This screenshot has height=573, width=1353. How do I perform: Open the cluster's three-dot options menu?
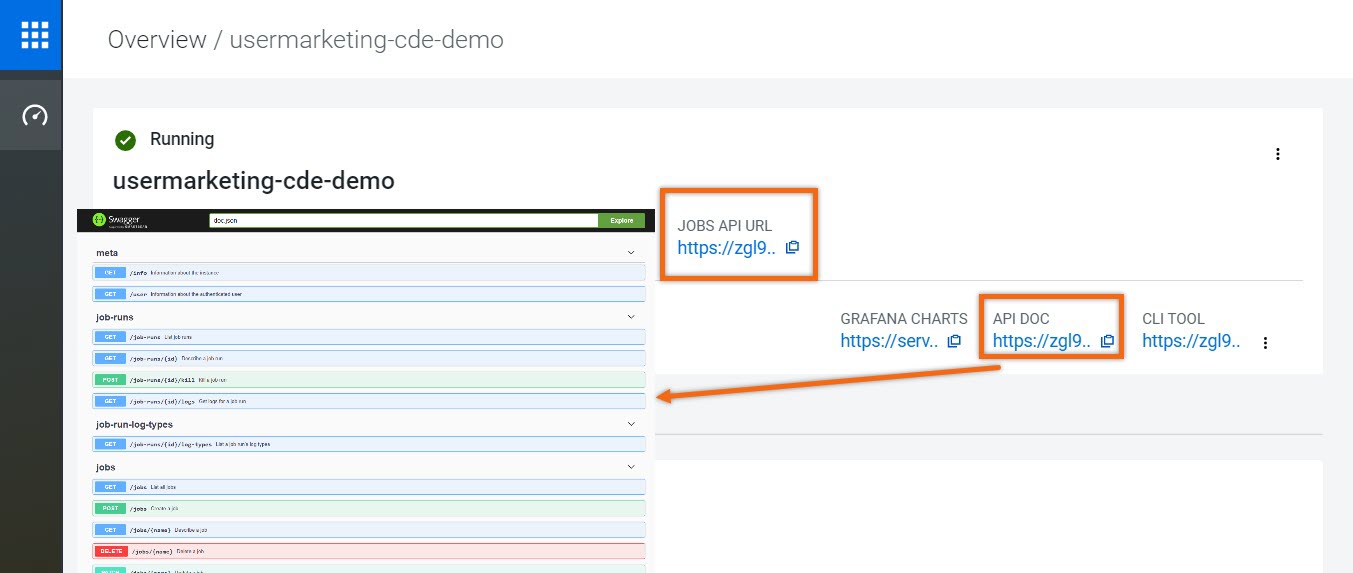[x=1277, y=154]
